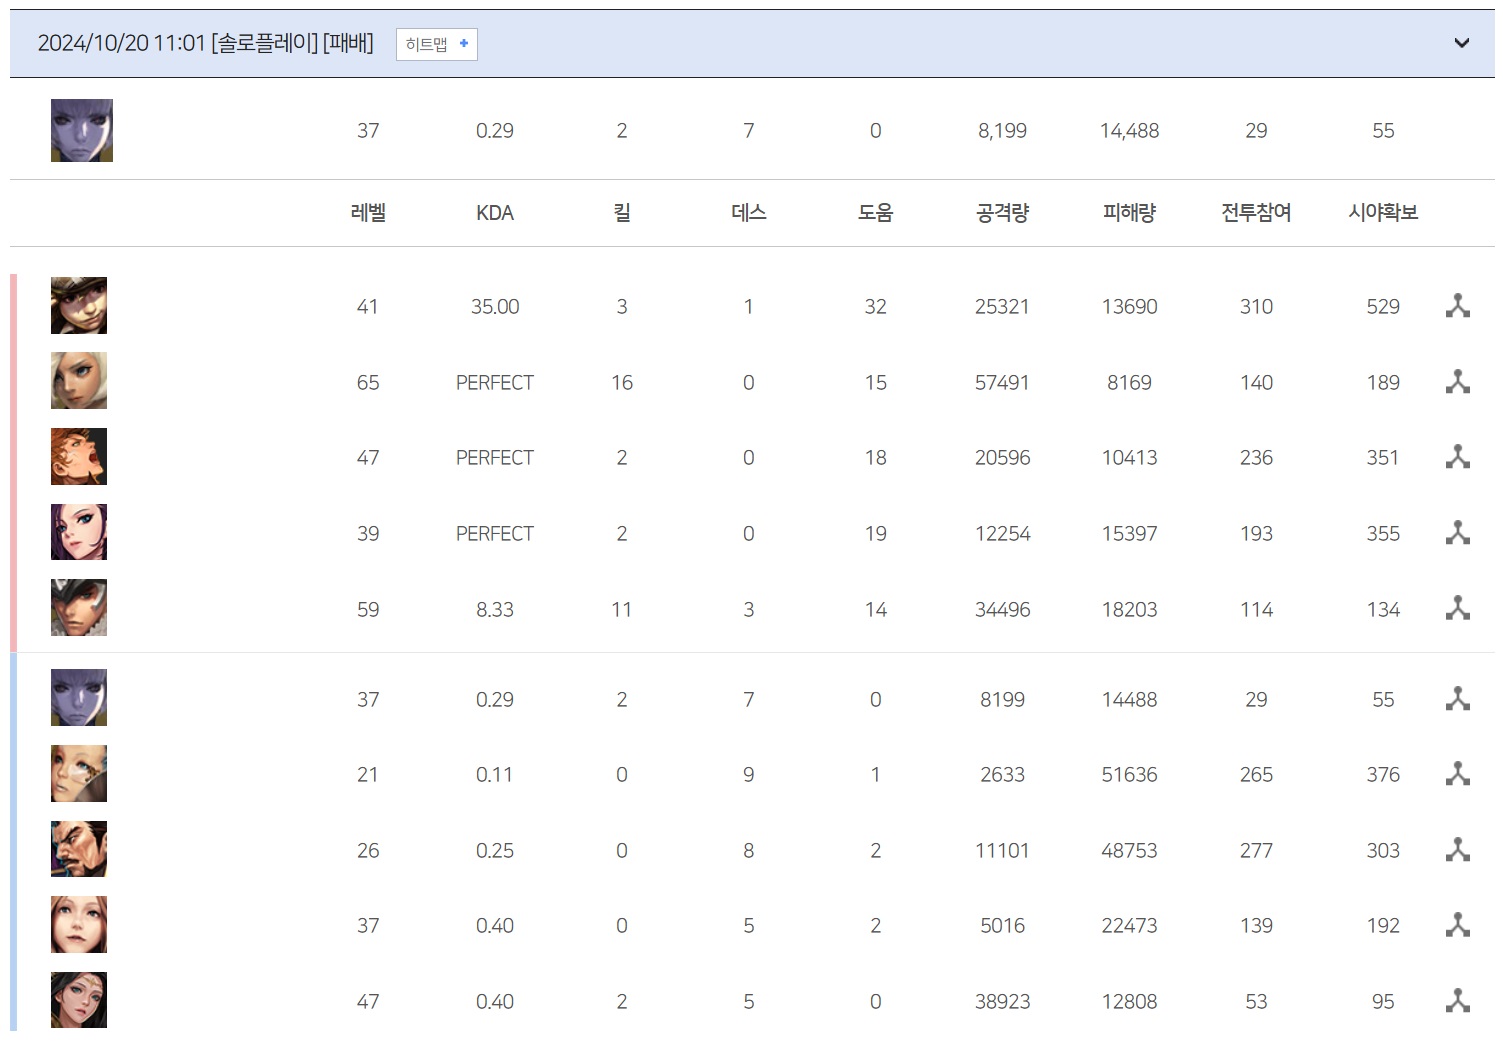
Task: Collapse the match panel with the chevron
Action: 1461,43
